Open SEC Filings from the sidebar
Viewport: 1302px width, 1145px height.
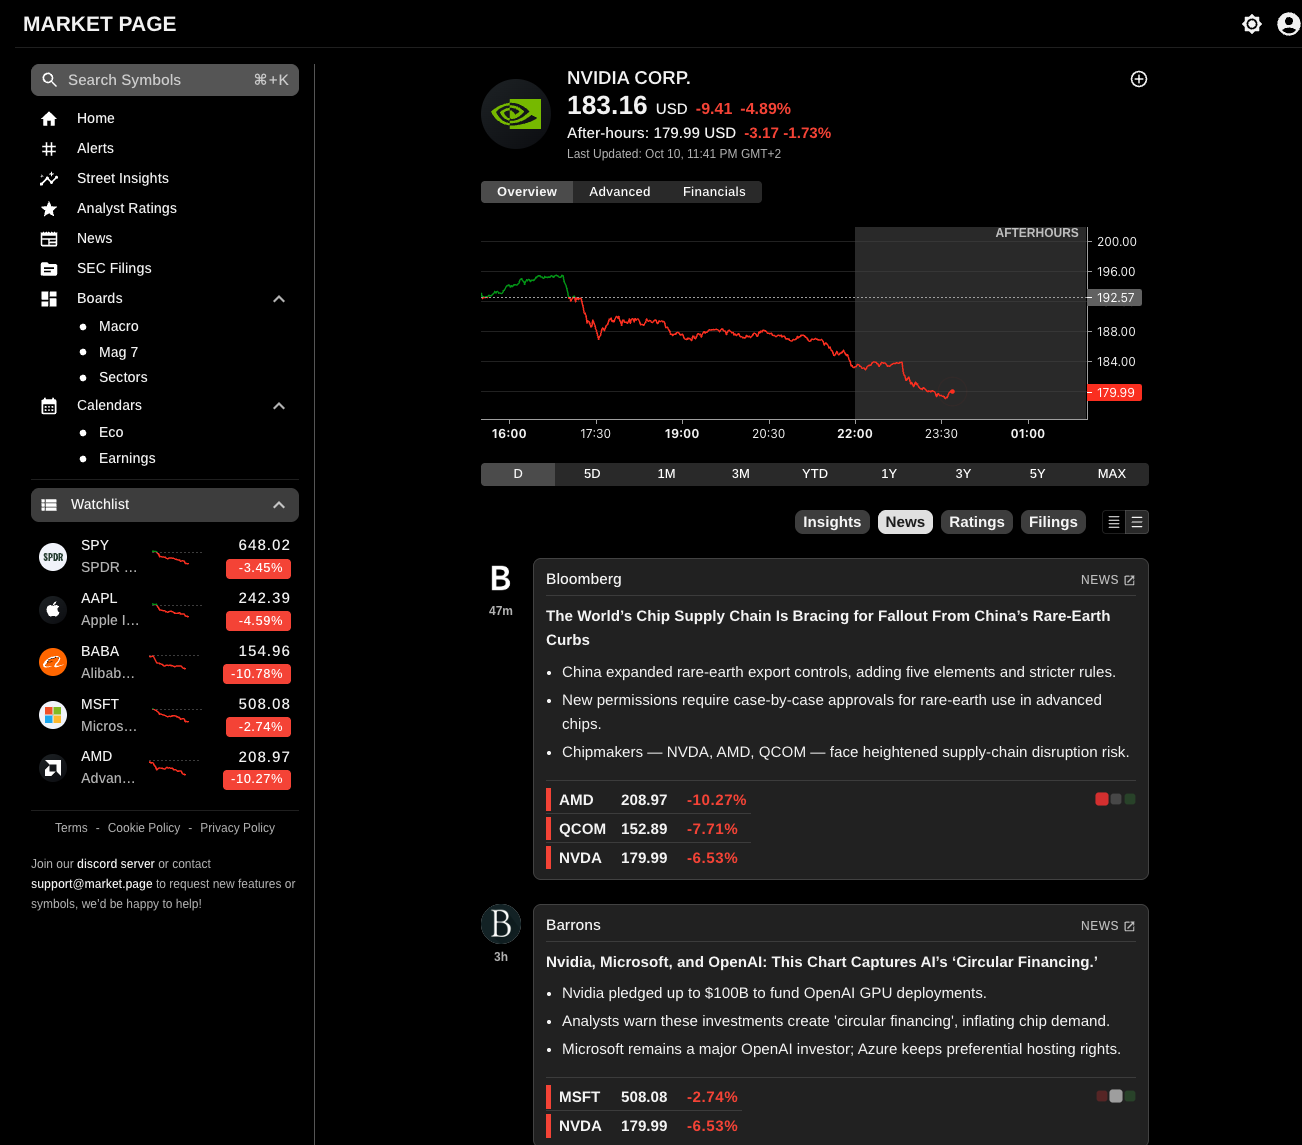pyautogui.click(x=114, y=268)
